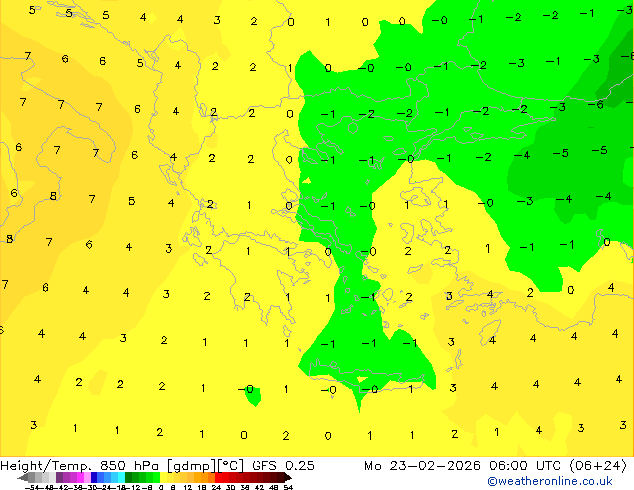This screenshot has width=634, height=490.
Task: Click the dark blue swatch in the color scale
Action: [94, 477]
